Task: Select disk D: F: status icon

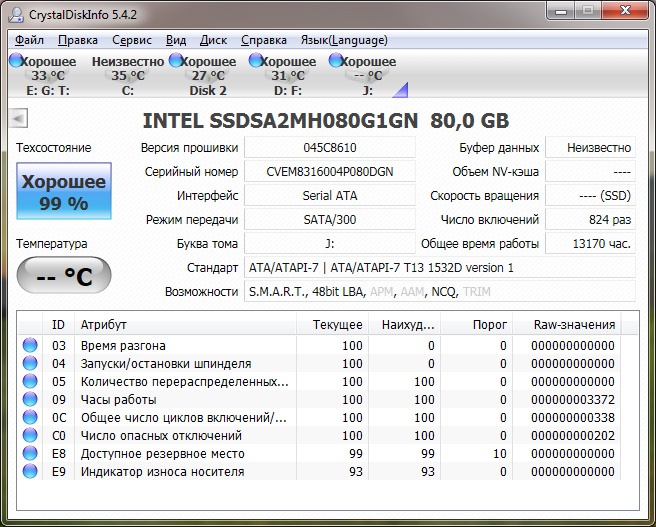Action: pos(255,61)
